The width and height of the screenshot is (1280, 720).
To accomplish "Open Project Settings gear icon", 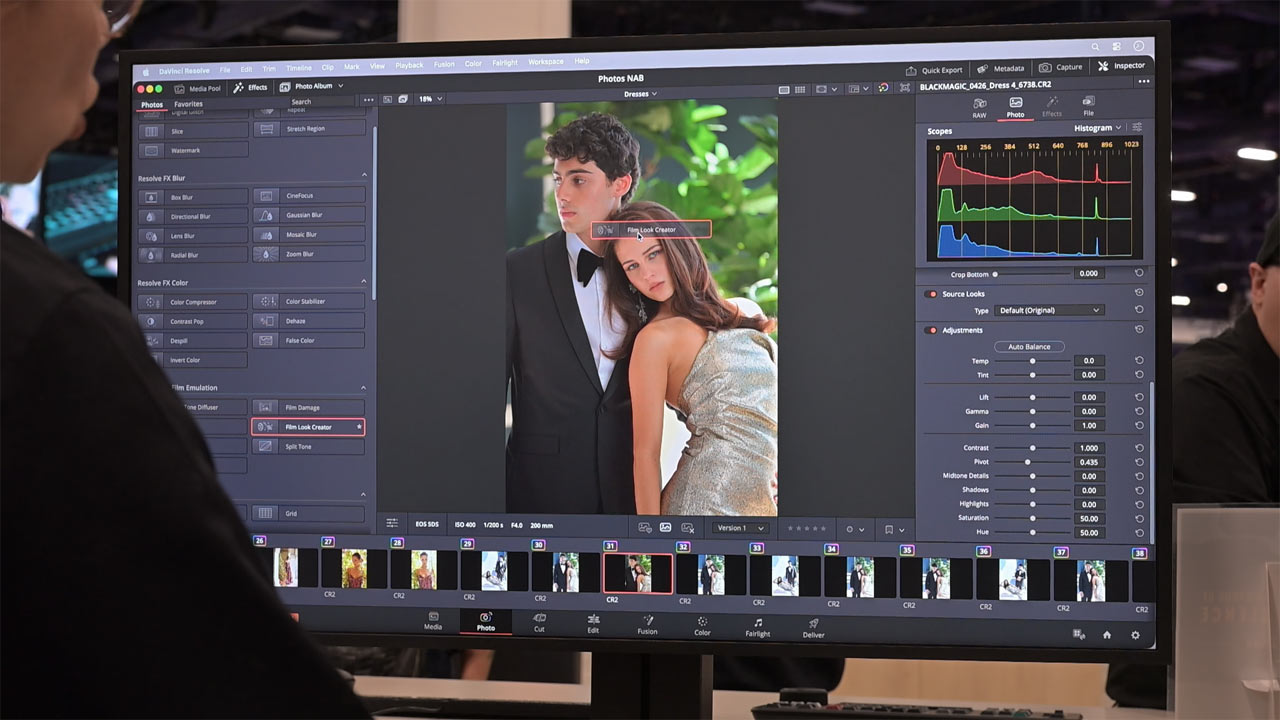I will pyautogui.click(x=1135, y=635).
